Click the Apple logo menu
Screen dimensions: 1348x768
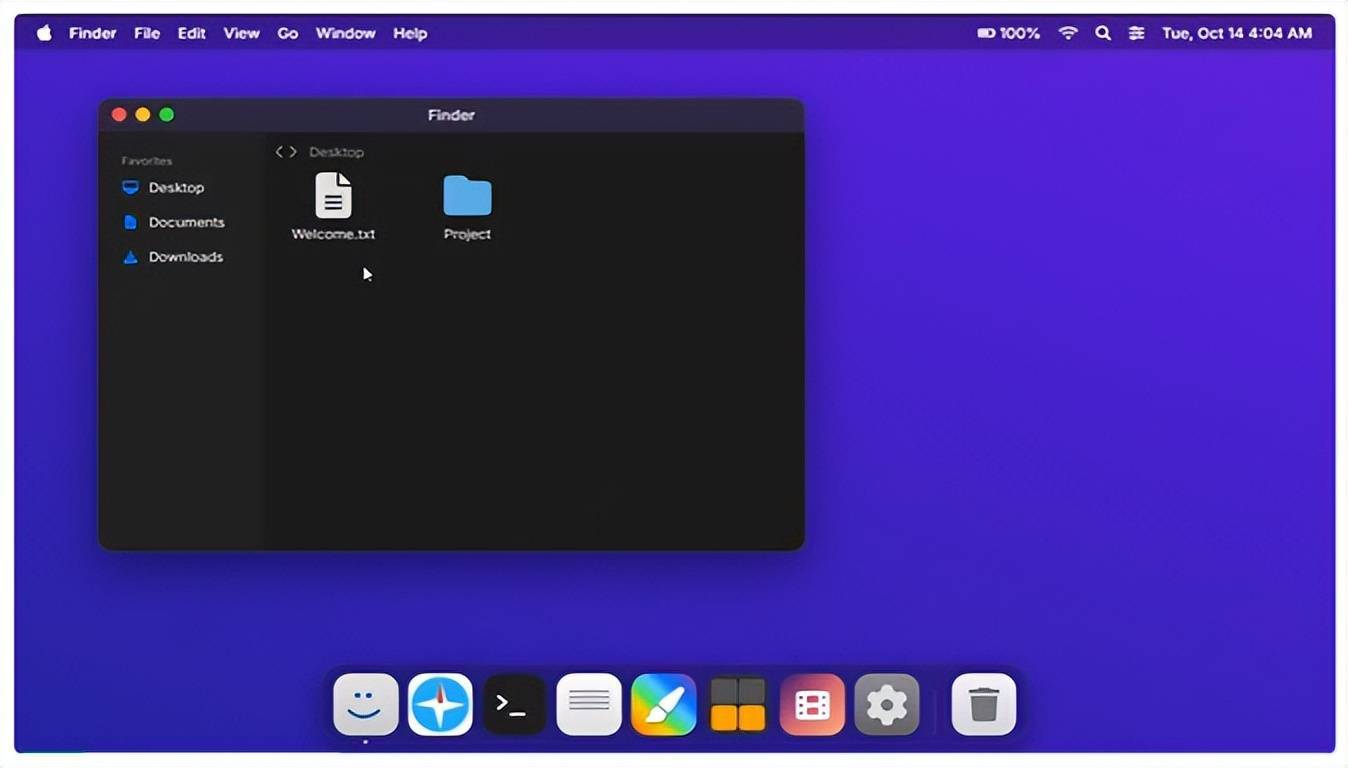pos(44,33)
